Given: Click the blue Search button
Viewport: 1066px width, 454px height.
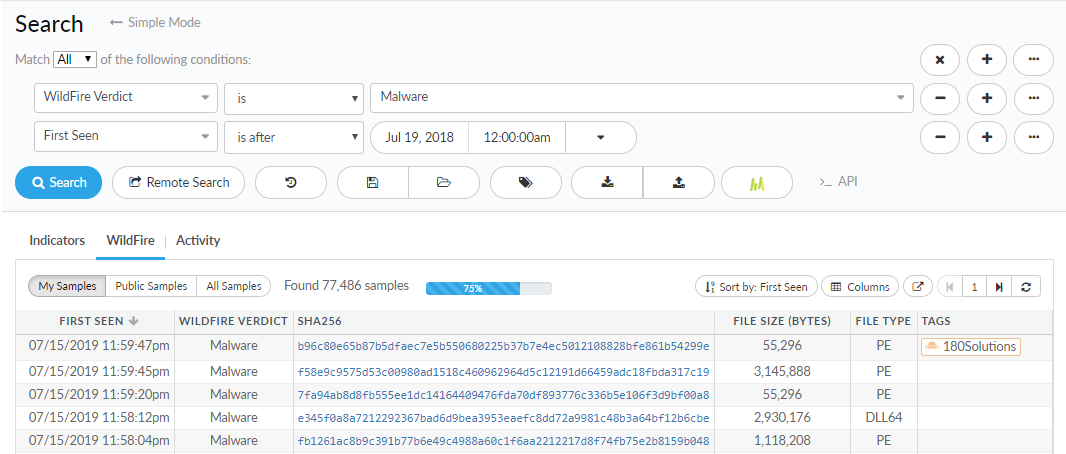Looking at the screenshot, I should 59,182.
